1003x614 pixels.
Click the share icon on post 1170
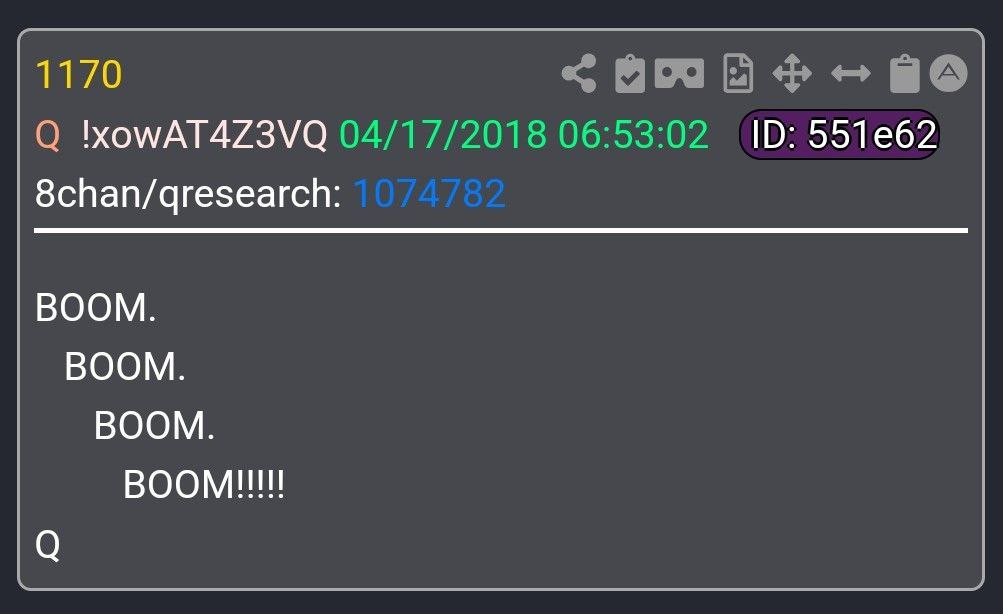click(580, 74)
